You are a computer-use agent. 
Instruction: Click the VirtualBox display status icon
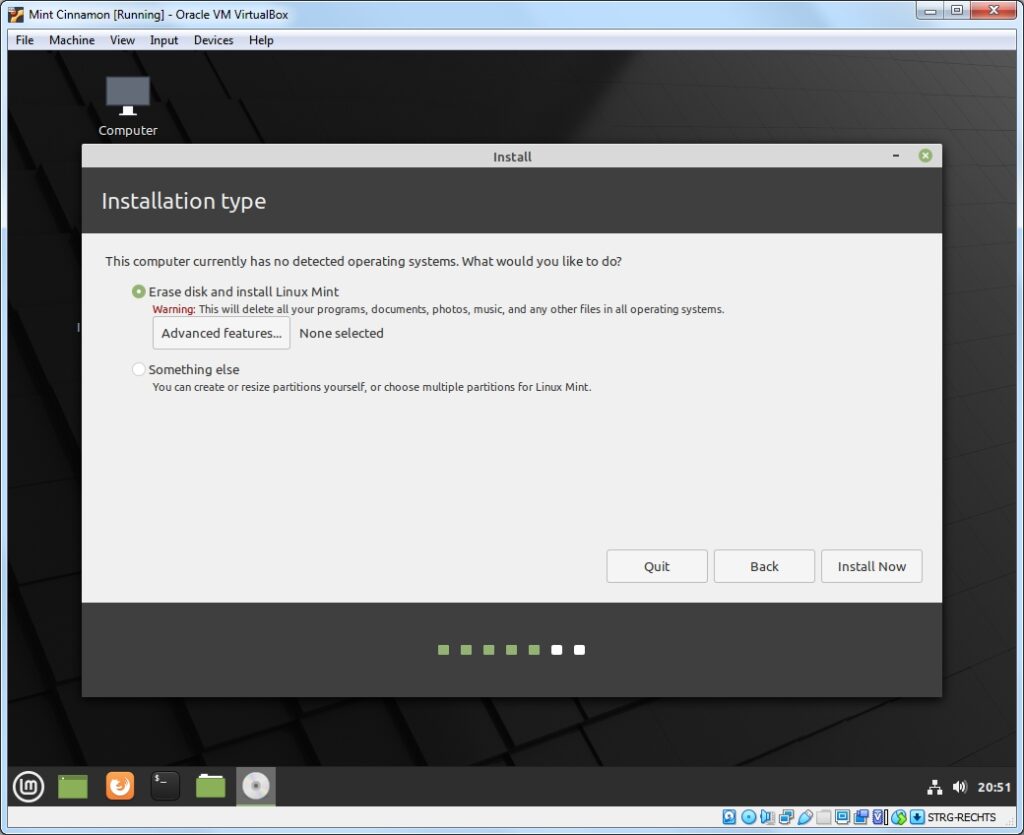842,817
